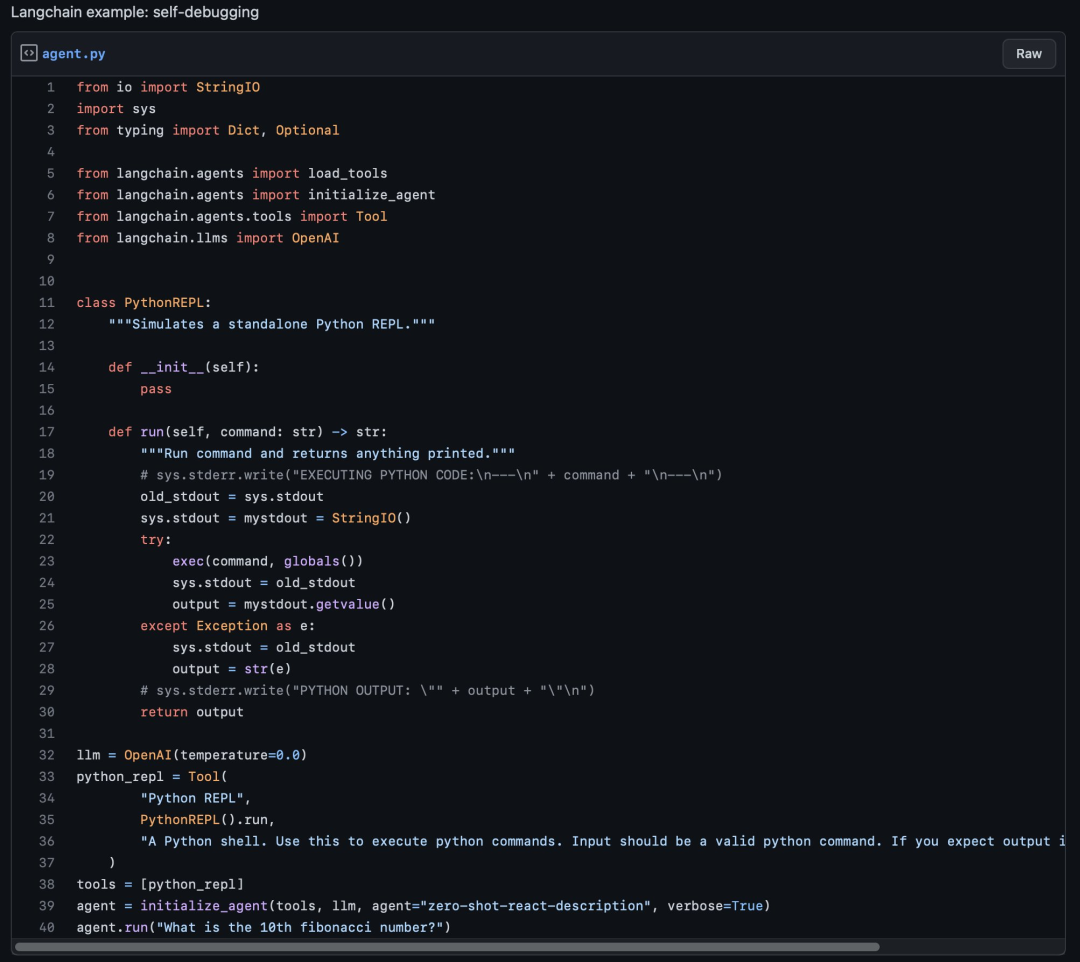Select line number 32 at llm assignment
The image size is (1080, 962).
[x=47, y=755]
